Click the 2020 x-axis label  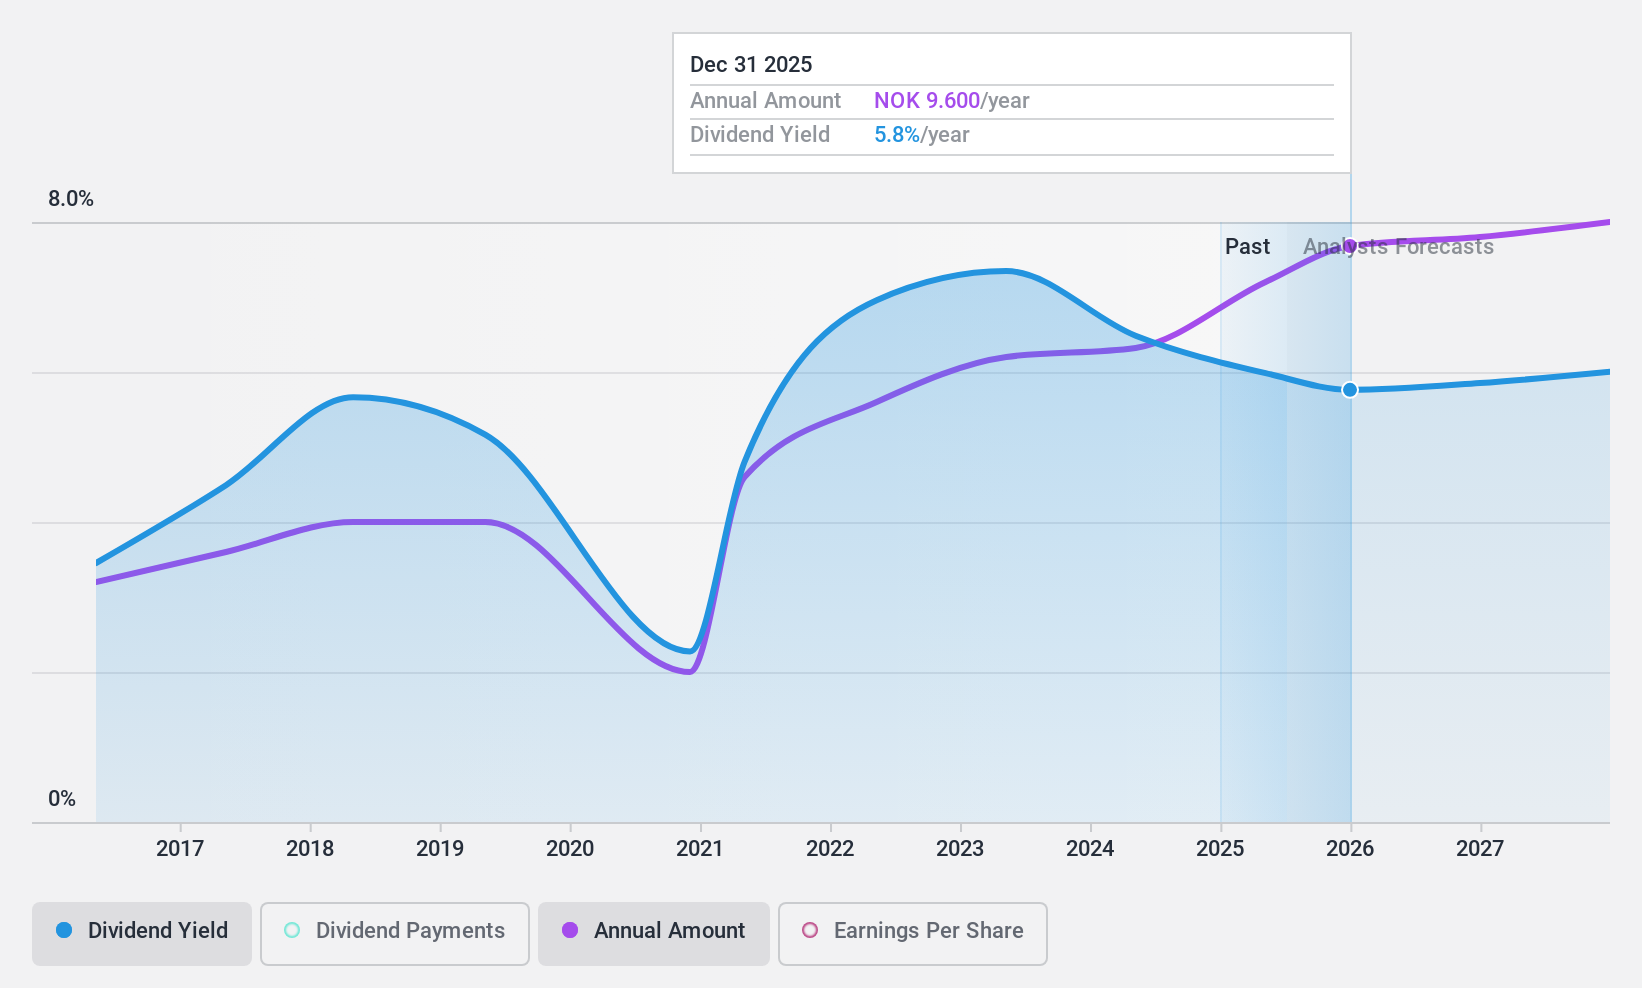point(570,849)
